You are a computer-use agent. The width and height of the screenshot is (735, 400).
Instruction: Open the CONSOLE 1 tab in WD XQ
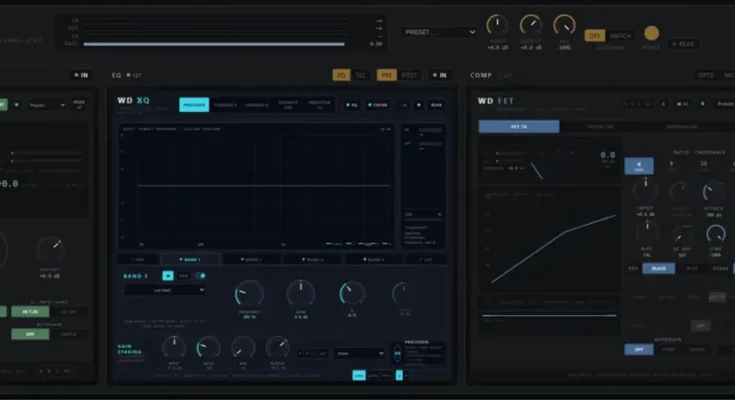(225, 105)
